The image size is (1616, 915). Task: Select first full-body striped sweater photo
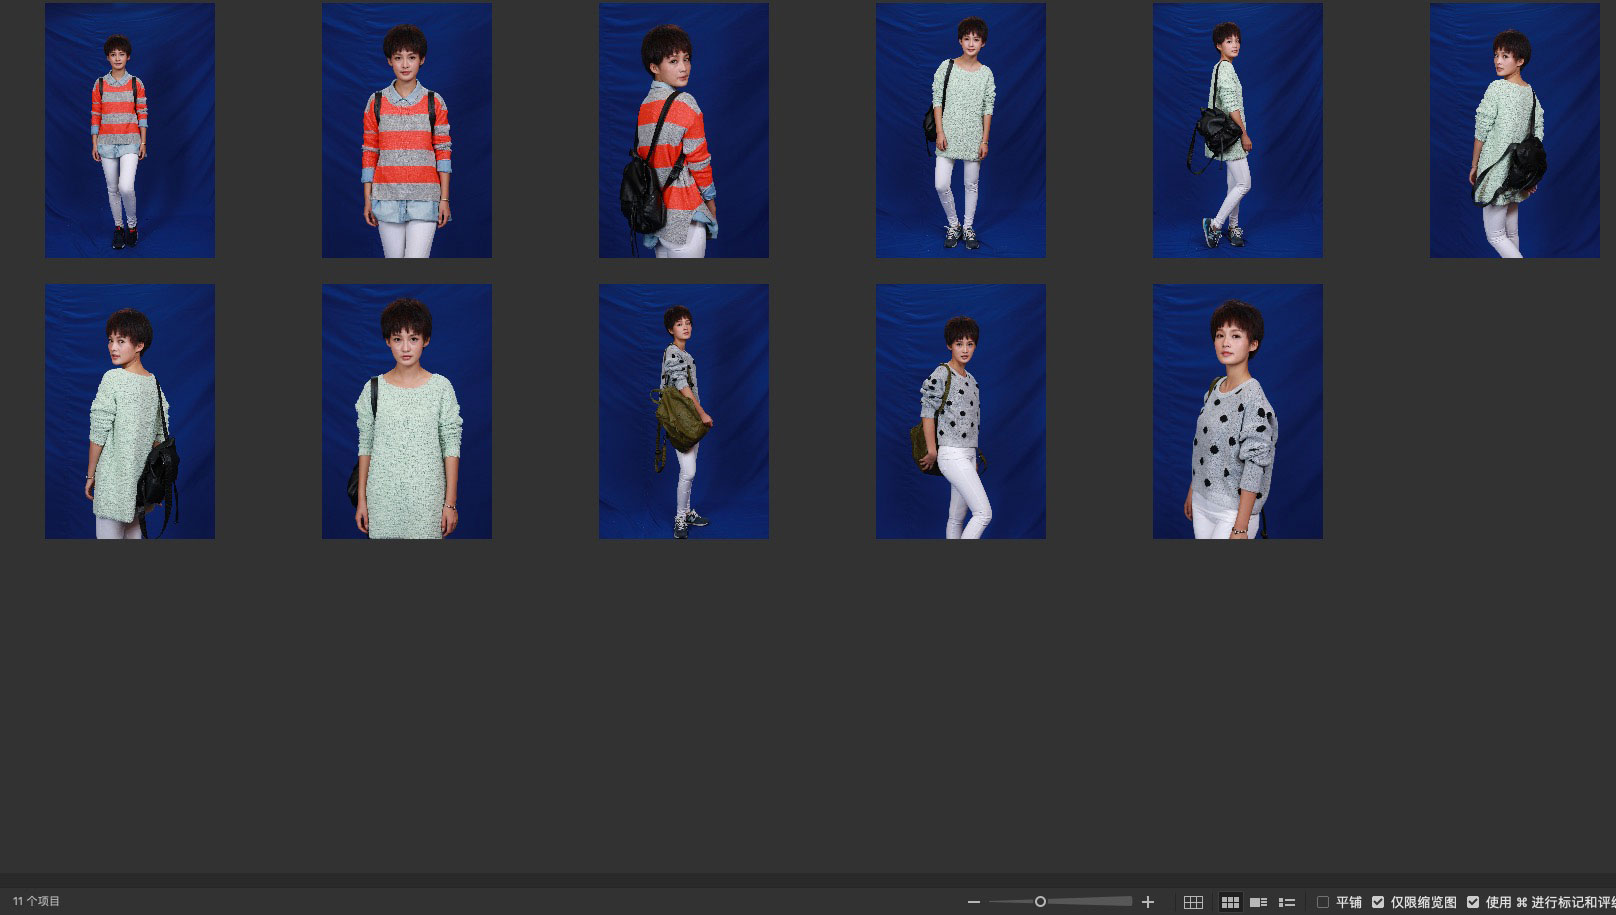[130, 130]
